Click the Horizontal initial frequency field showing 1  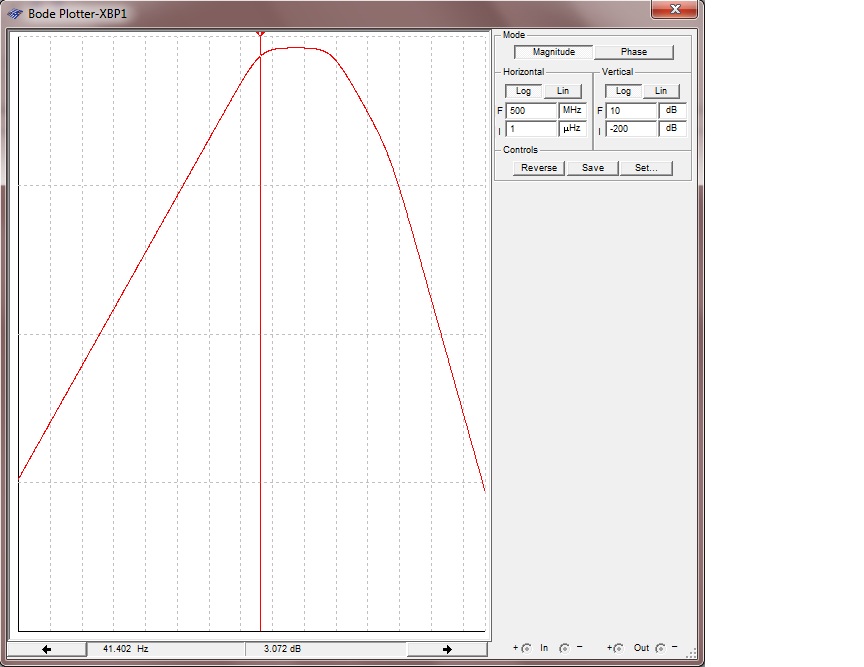tap(531, 129)
